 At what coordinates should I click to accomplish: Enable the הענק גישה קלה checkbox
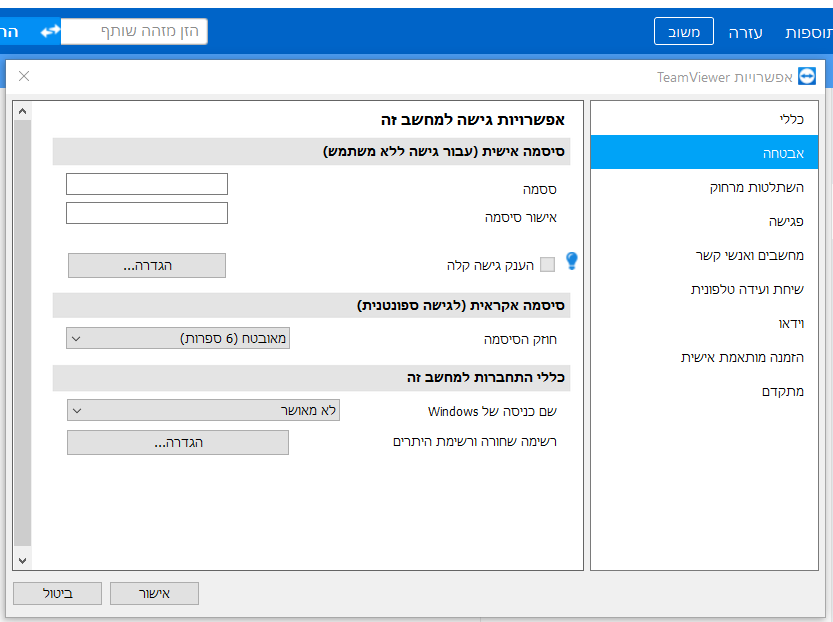pyautogui.click(x=547, y=265)
